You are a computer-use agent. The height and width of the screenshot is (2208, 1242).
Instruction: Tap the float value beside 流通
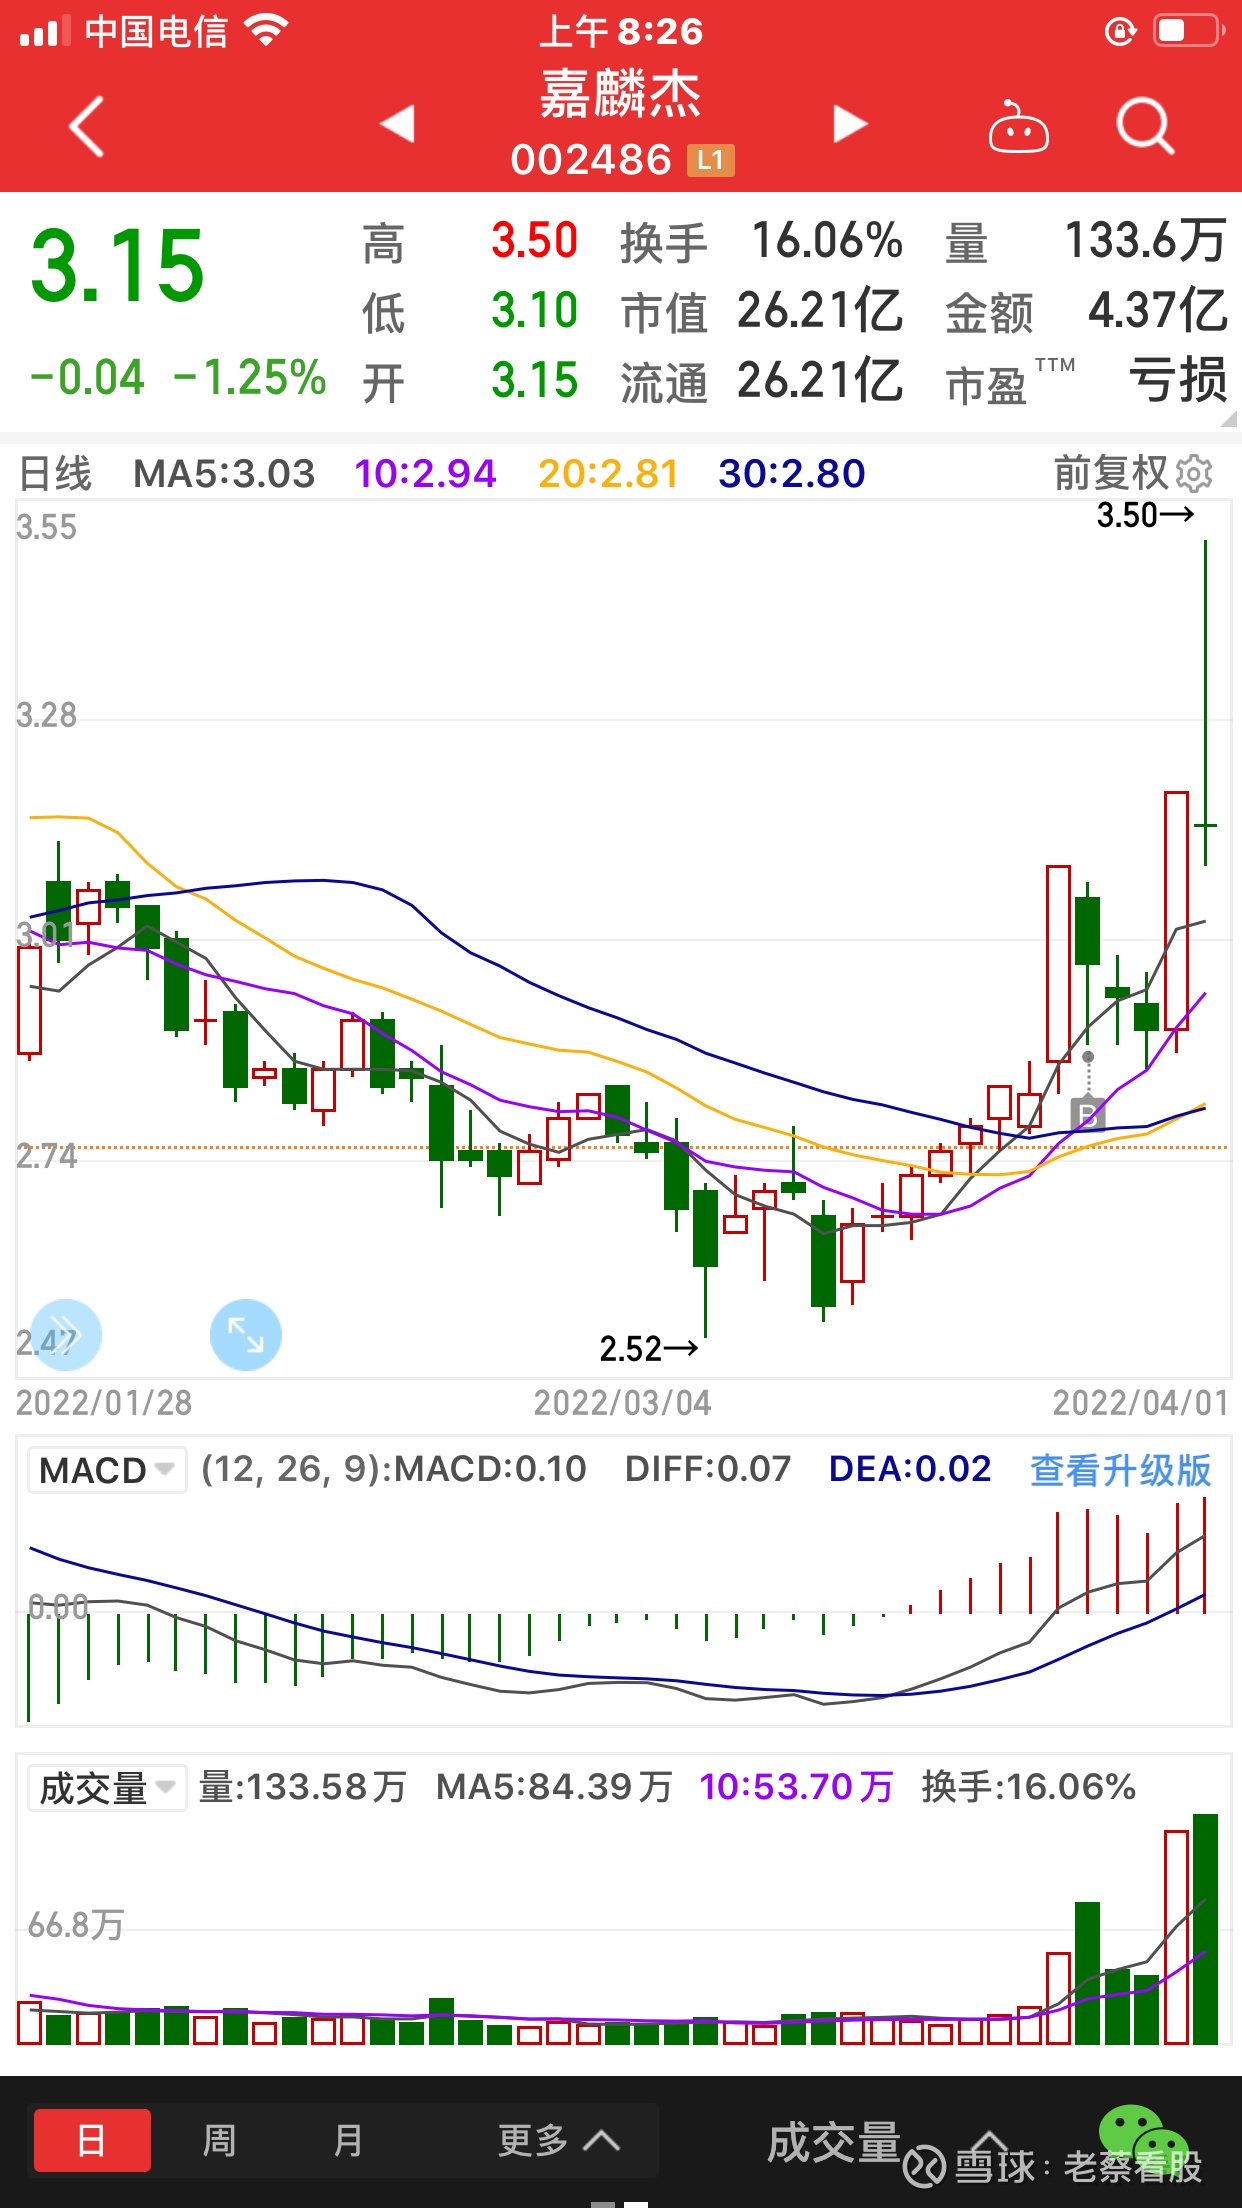click(820, 381)
